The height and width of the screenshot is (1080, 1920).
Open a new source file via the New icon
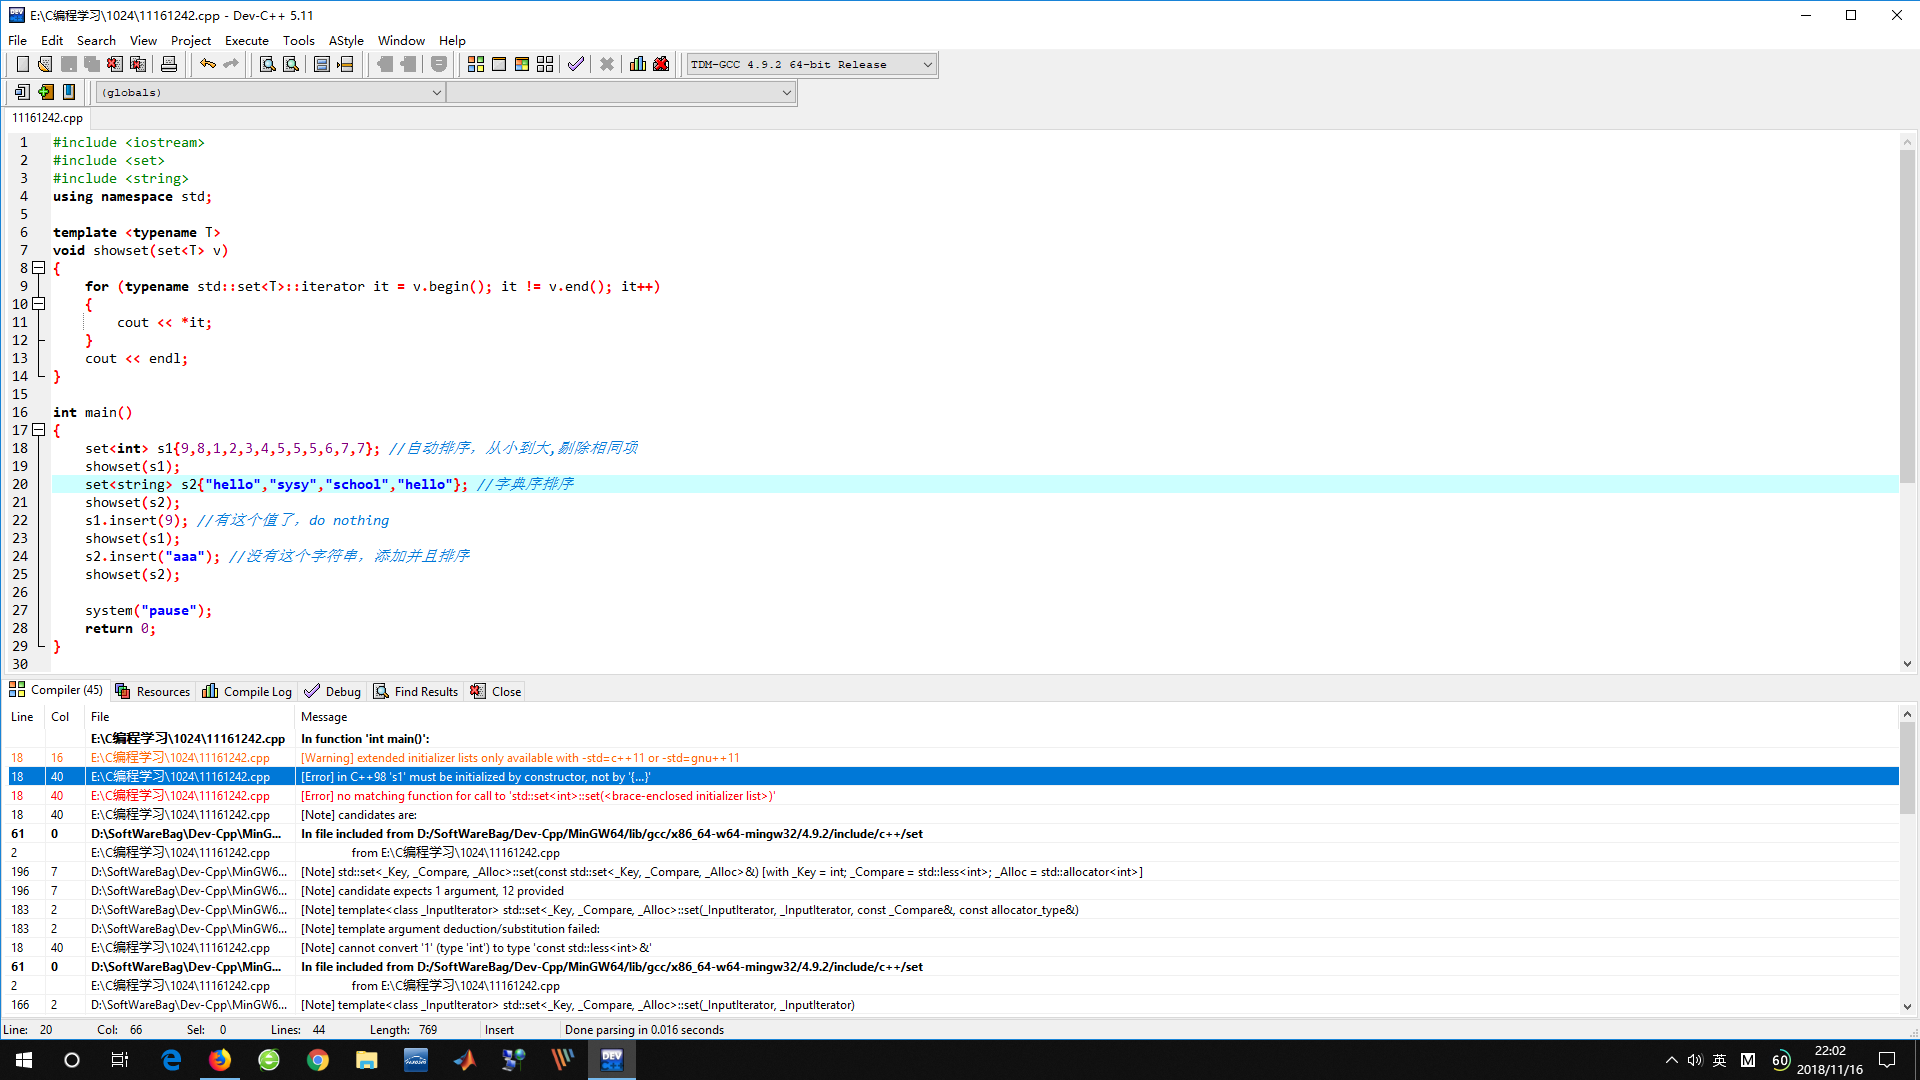coord(22,63)
